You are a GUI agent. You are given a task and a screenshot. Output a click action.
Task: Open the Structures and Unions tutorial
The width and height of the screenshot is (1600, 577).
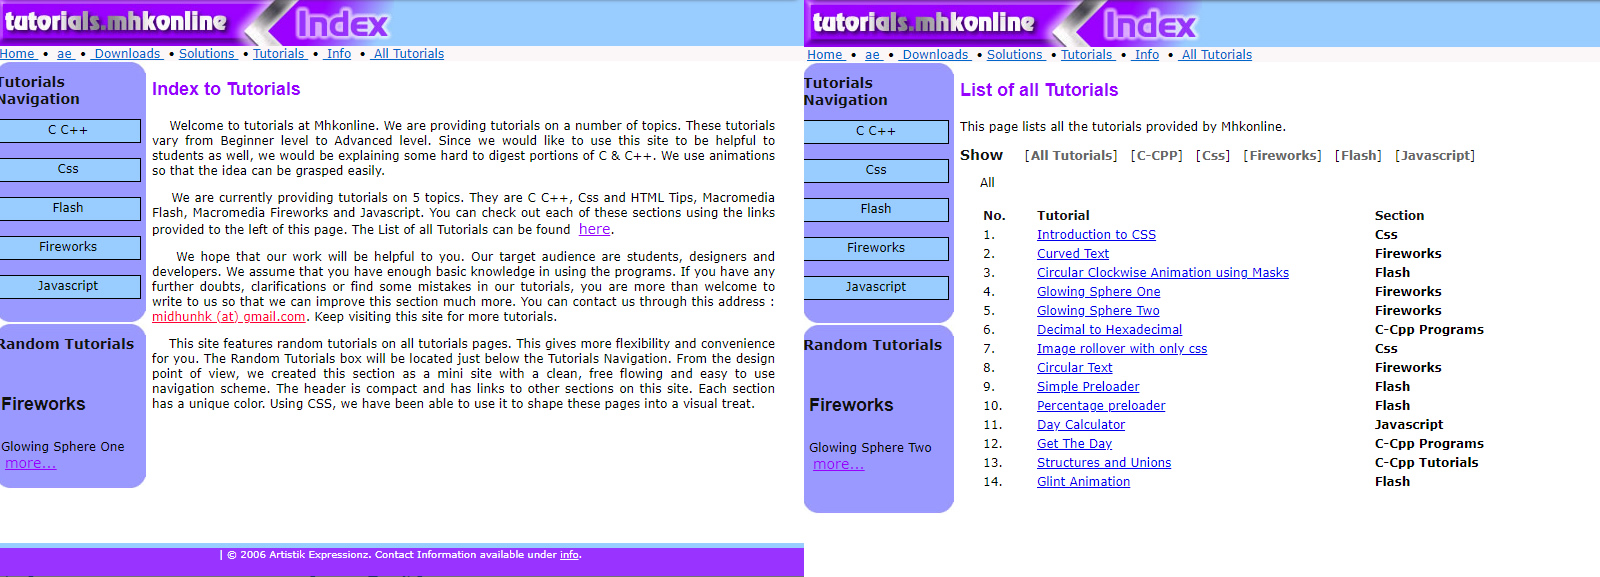pos(1103,463)
